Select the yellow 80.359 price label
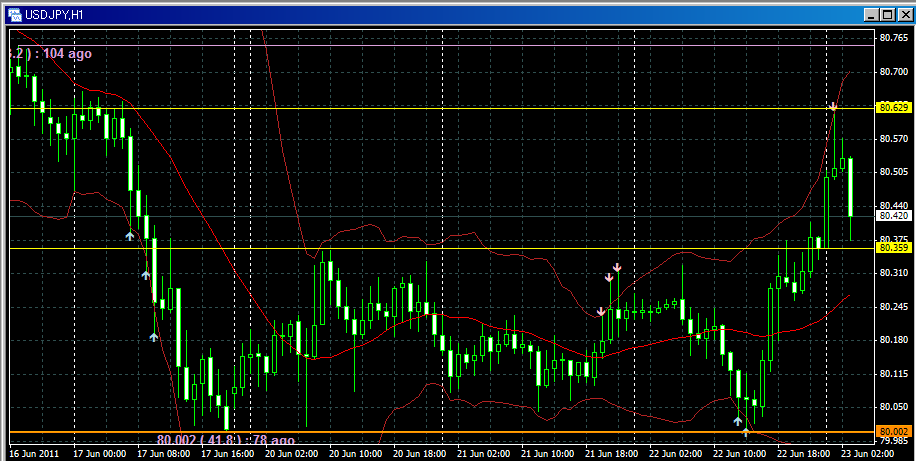This screenshot has width=916, height=461. coord(891,247)
